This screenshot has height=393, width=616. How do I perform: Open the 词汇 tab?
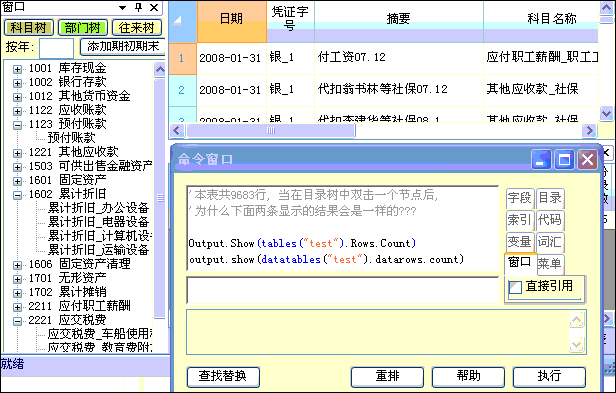click(550, 241)
